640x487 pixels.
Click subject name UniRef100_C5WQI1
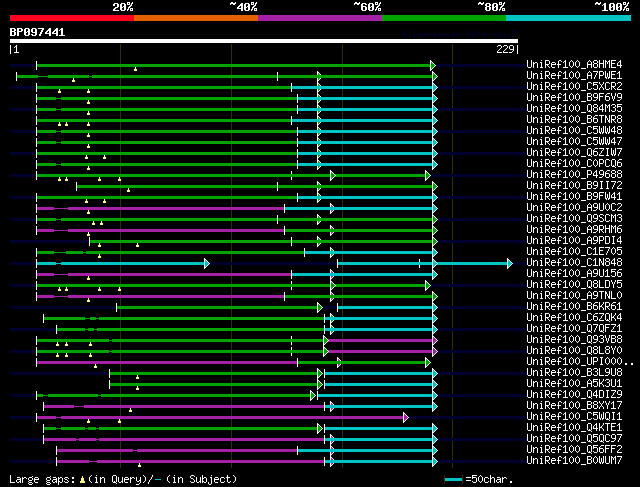tap(574, 417)
